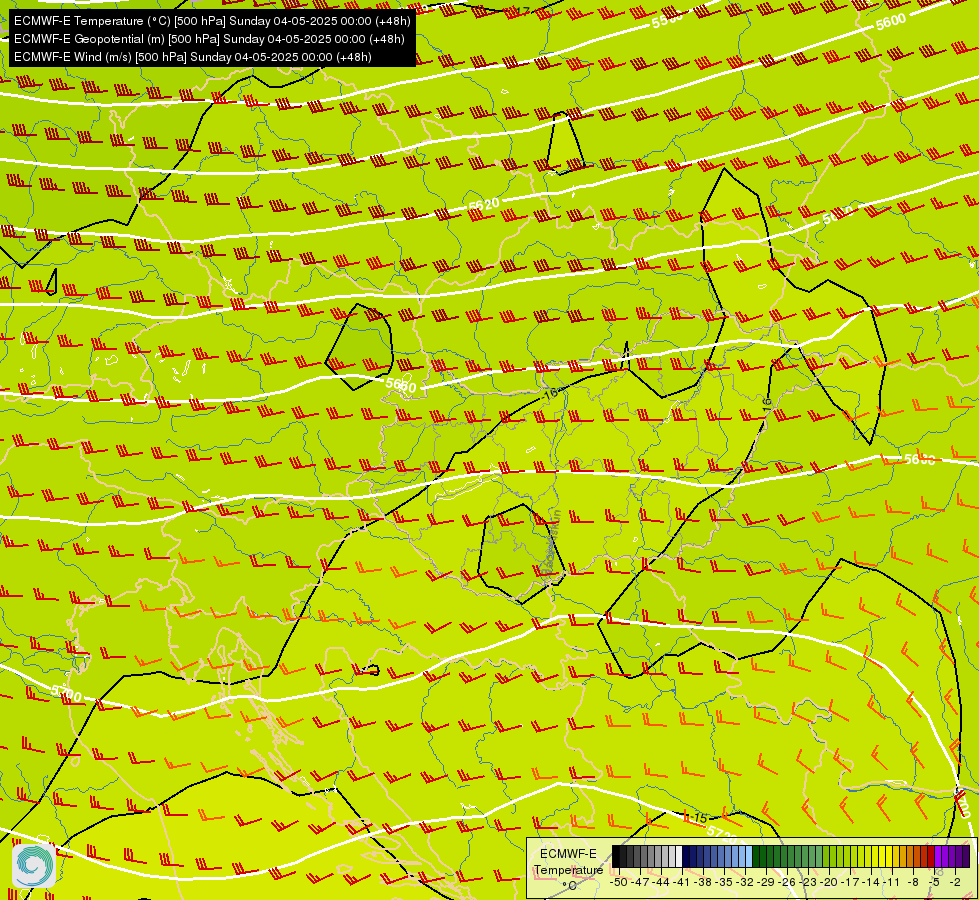Click the ECMWF-E Temperature °C legend title
The image size is (979, 900).
[x=568, y=869]
